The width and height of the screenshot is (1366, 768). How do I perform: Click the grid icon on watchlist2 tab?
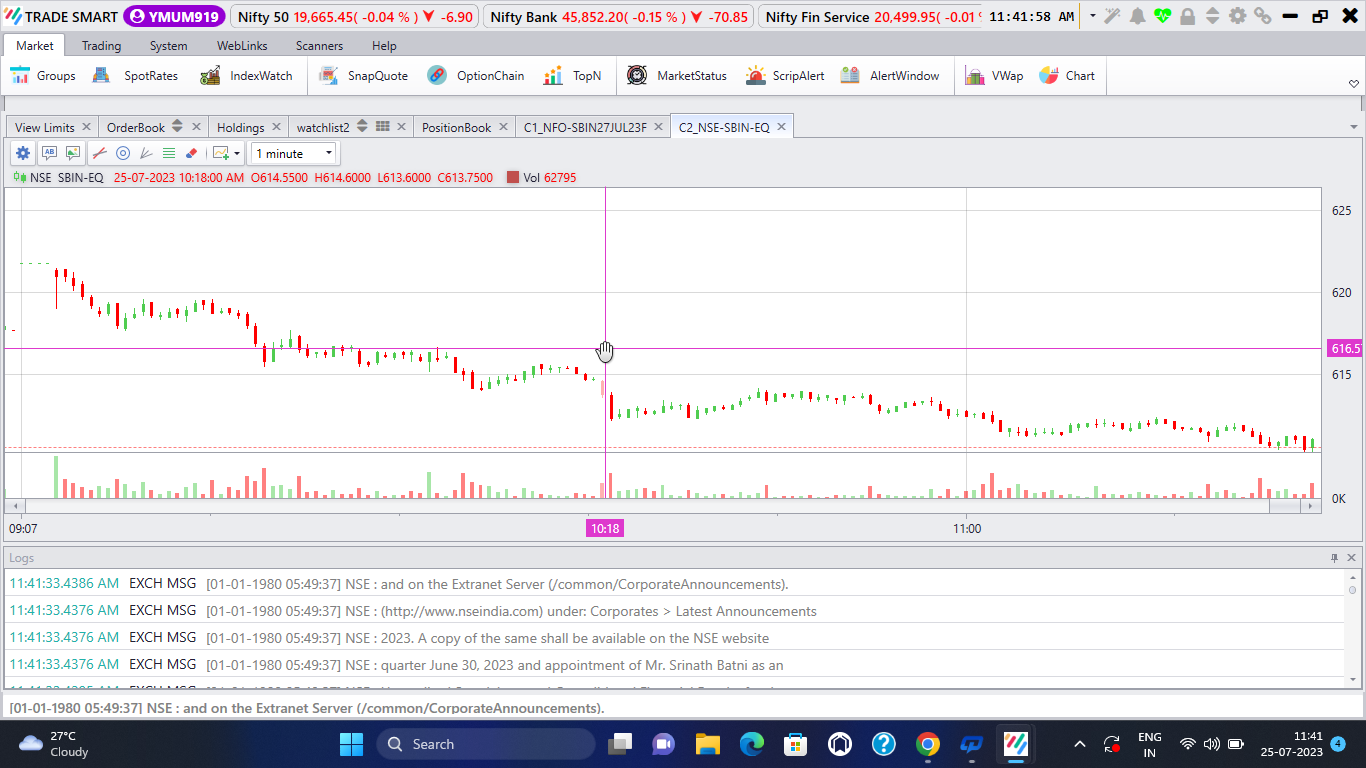[x=382, y=126]
